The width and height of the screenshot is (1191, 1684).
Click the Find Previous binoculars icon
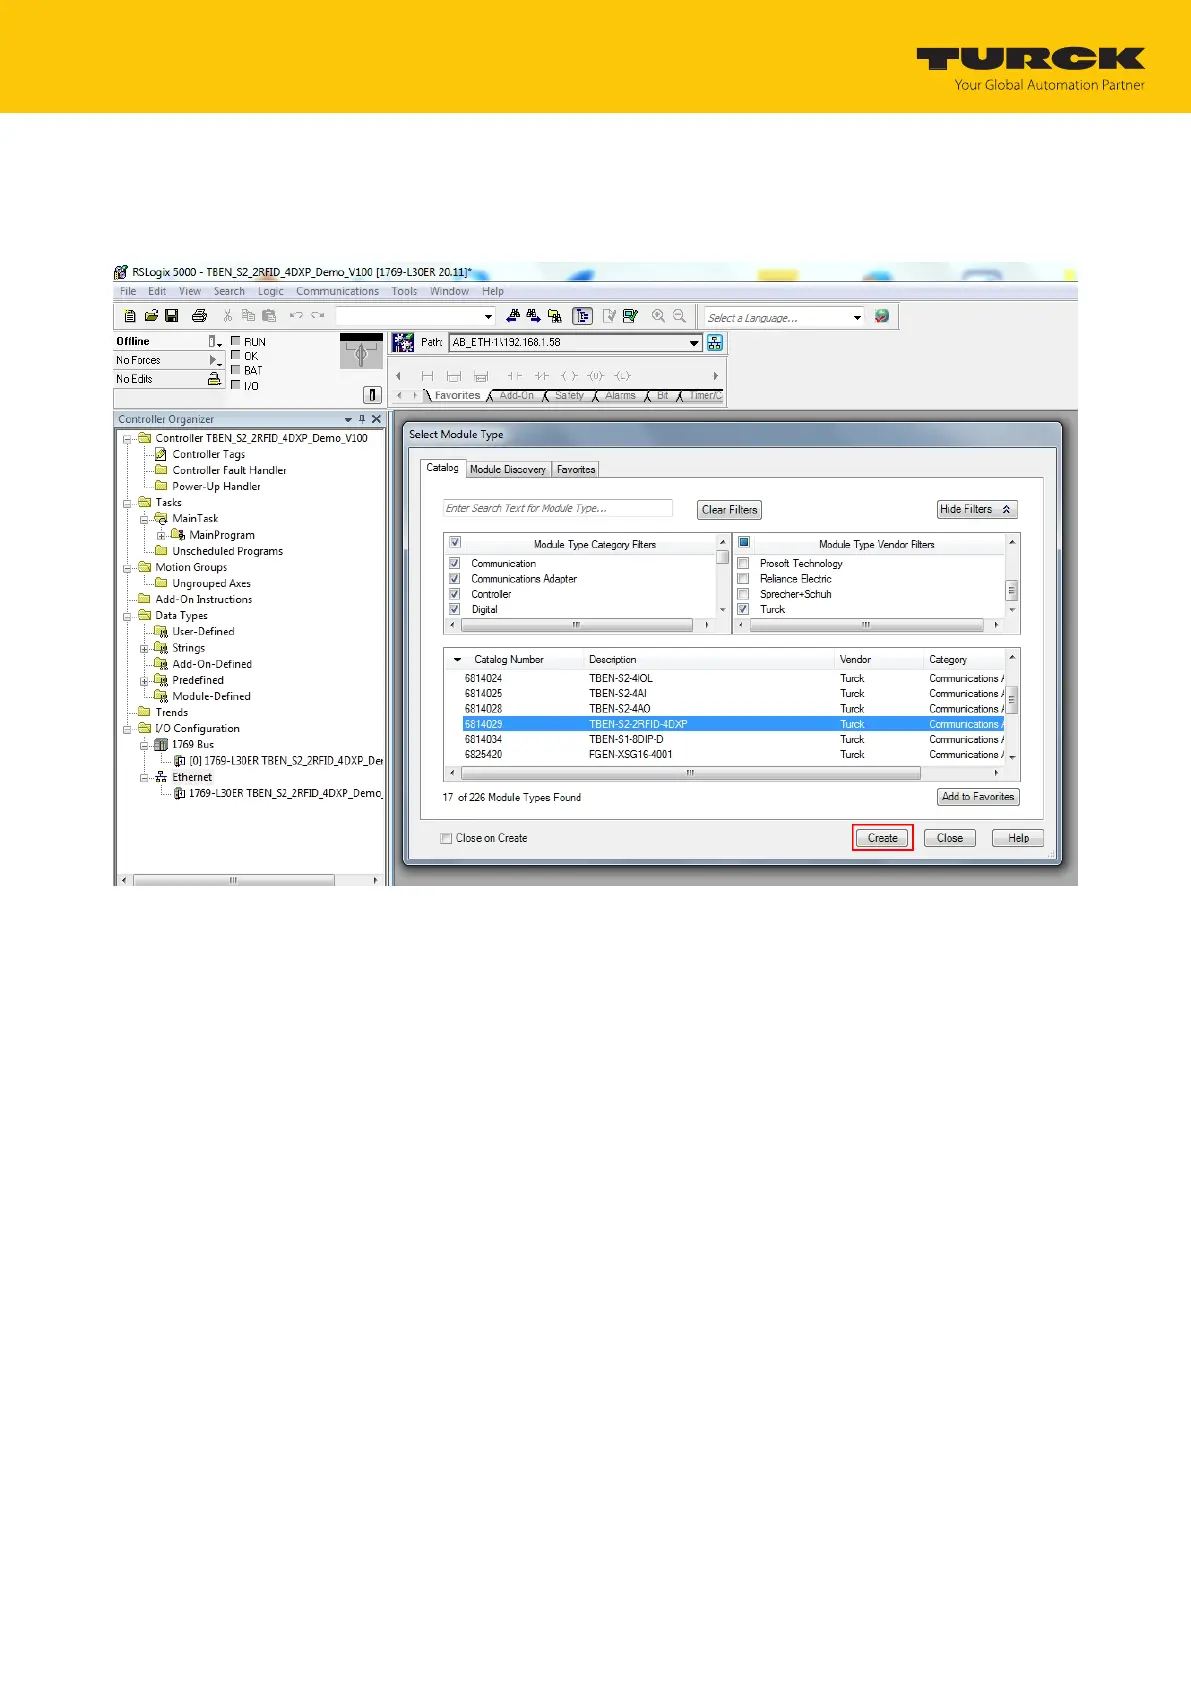513,316
